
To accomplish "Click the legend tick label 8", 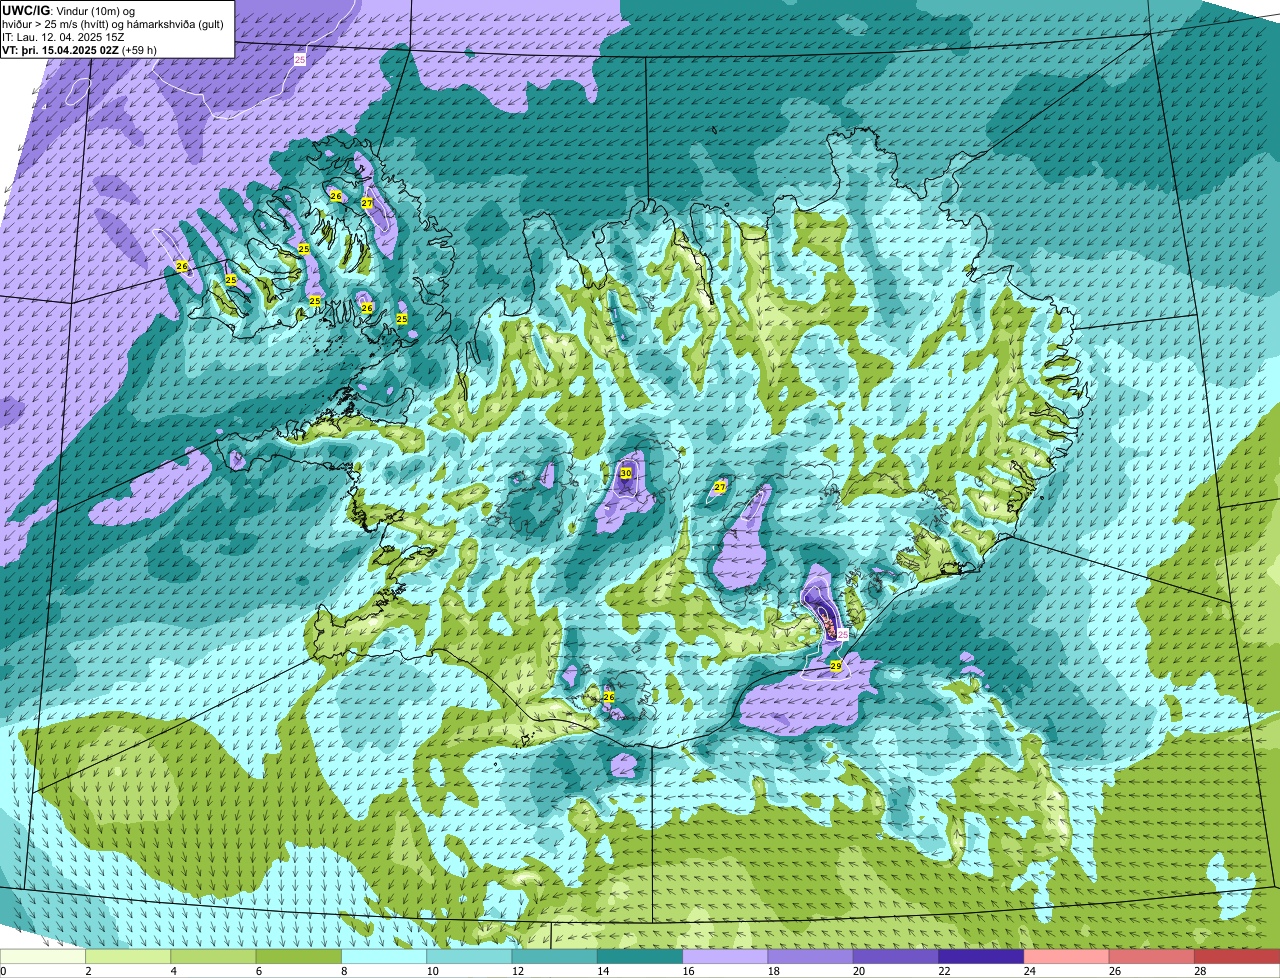I will coord(342,971).
